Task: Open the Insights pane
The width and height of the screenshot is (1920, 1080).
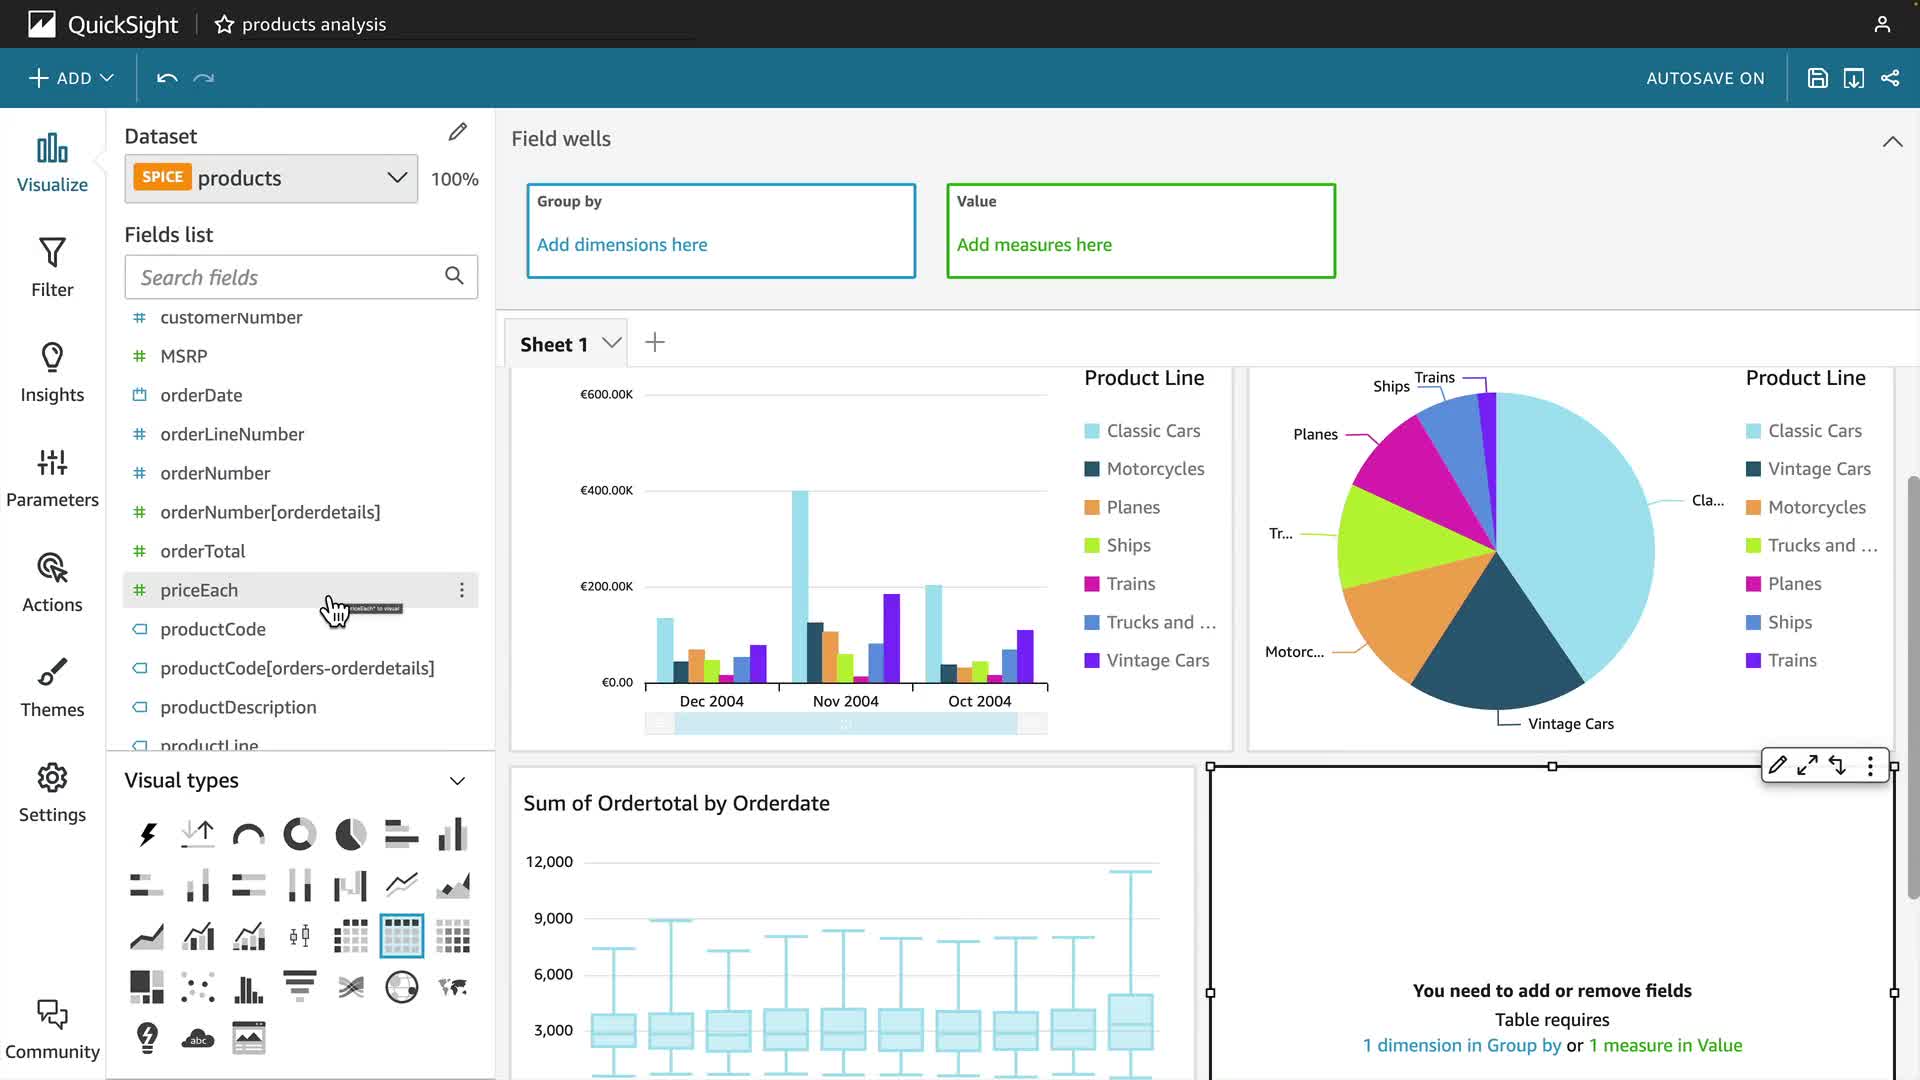Action: pos(52,373)
